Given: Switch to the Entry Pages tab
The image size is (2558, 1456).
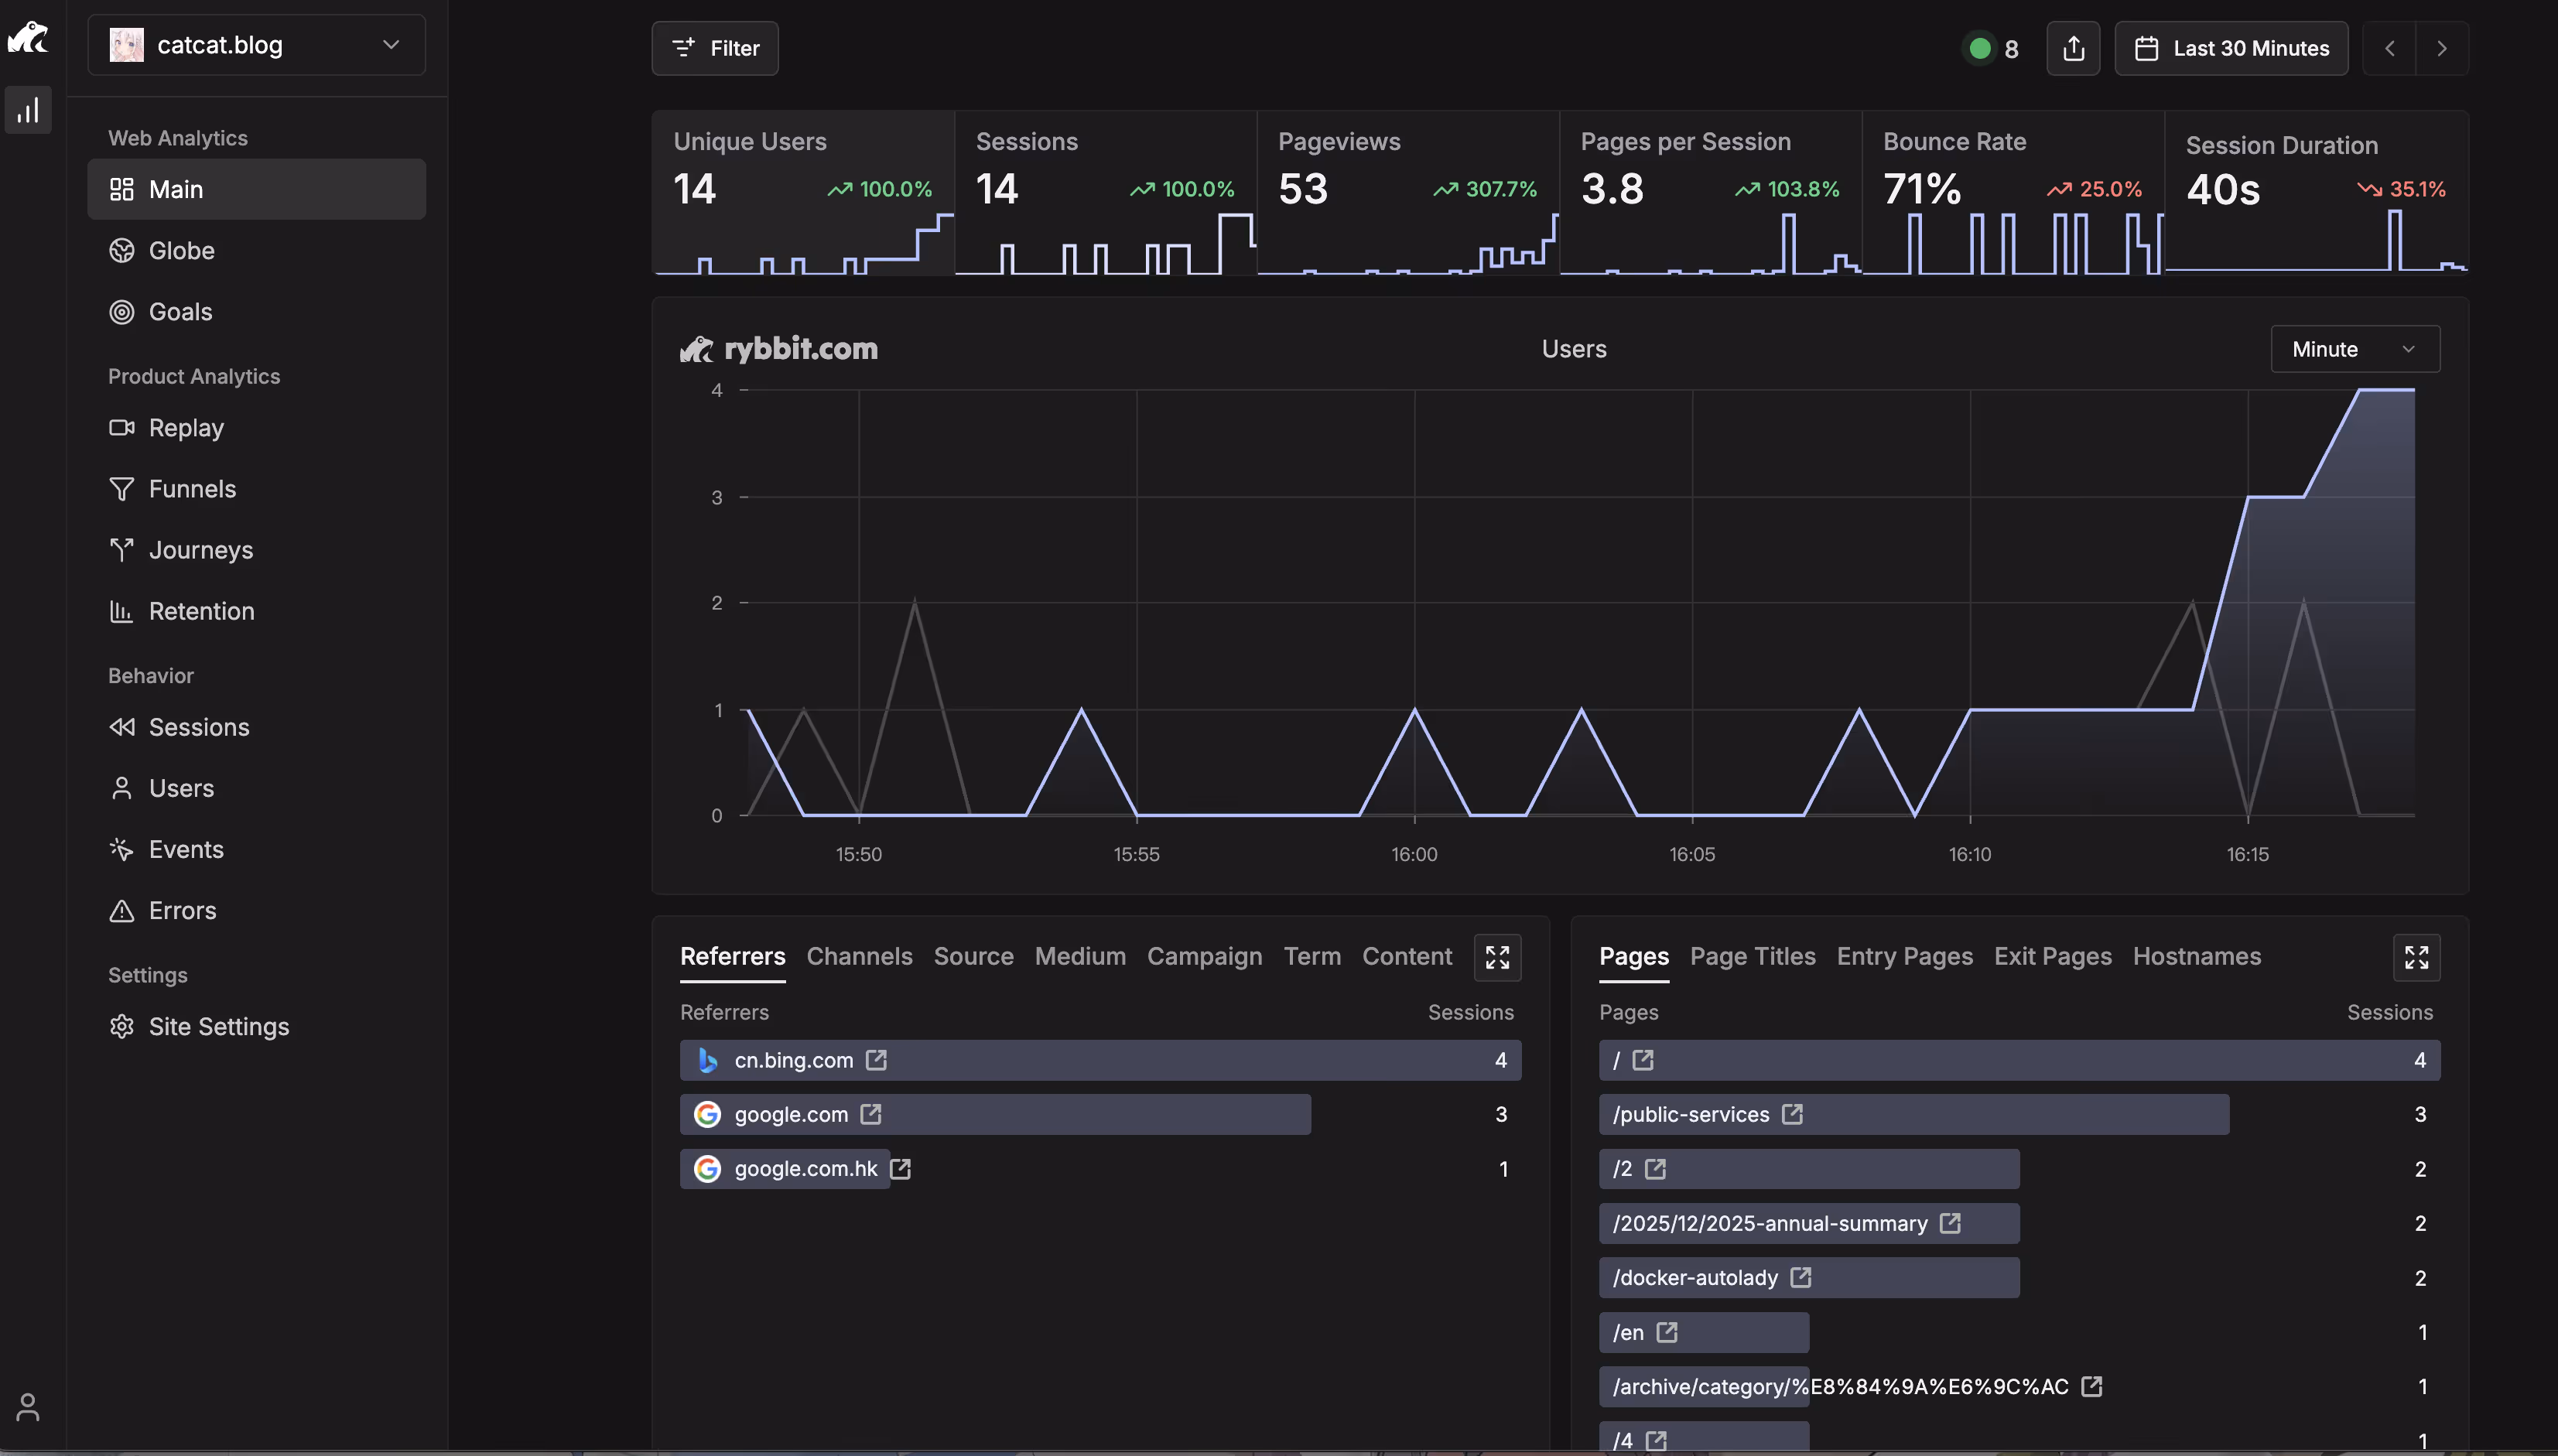Looking at the screenshot, I should (1904, 956).
